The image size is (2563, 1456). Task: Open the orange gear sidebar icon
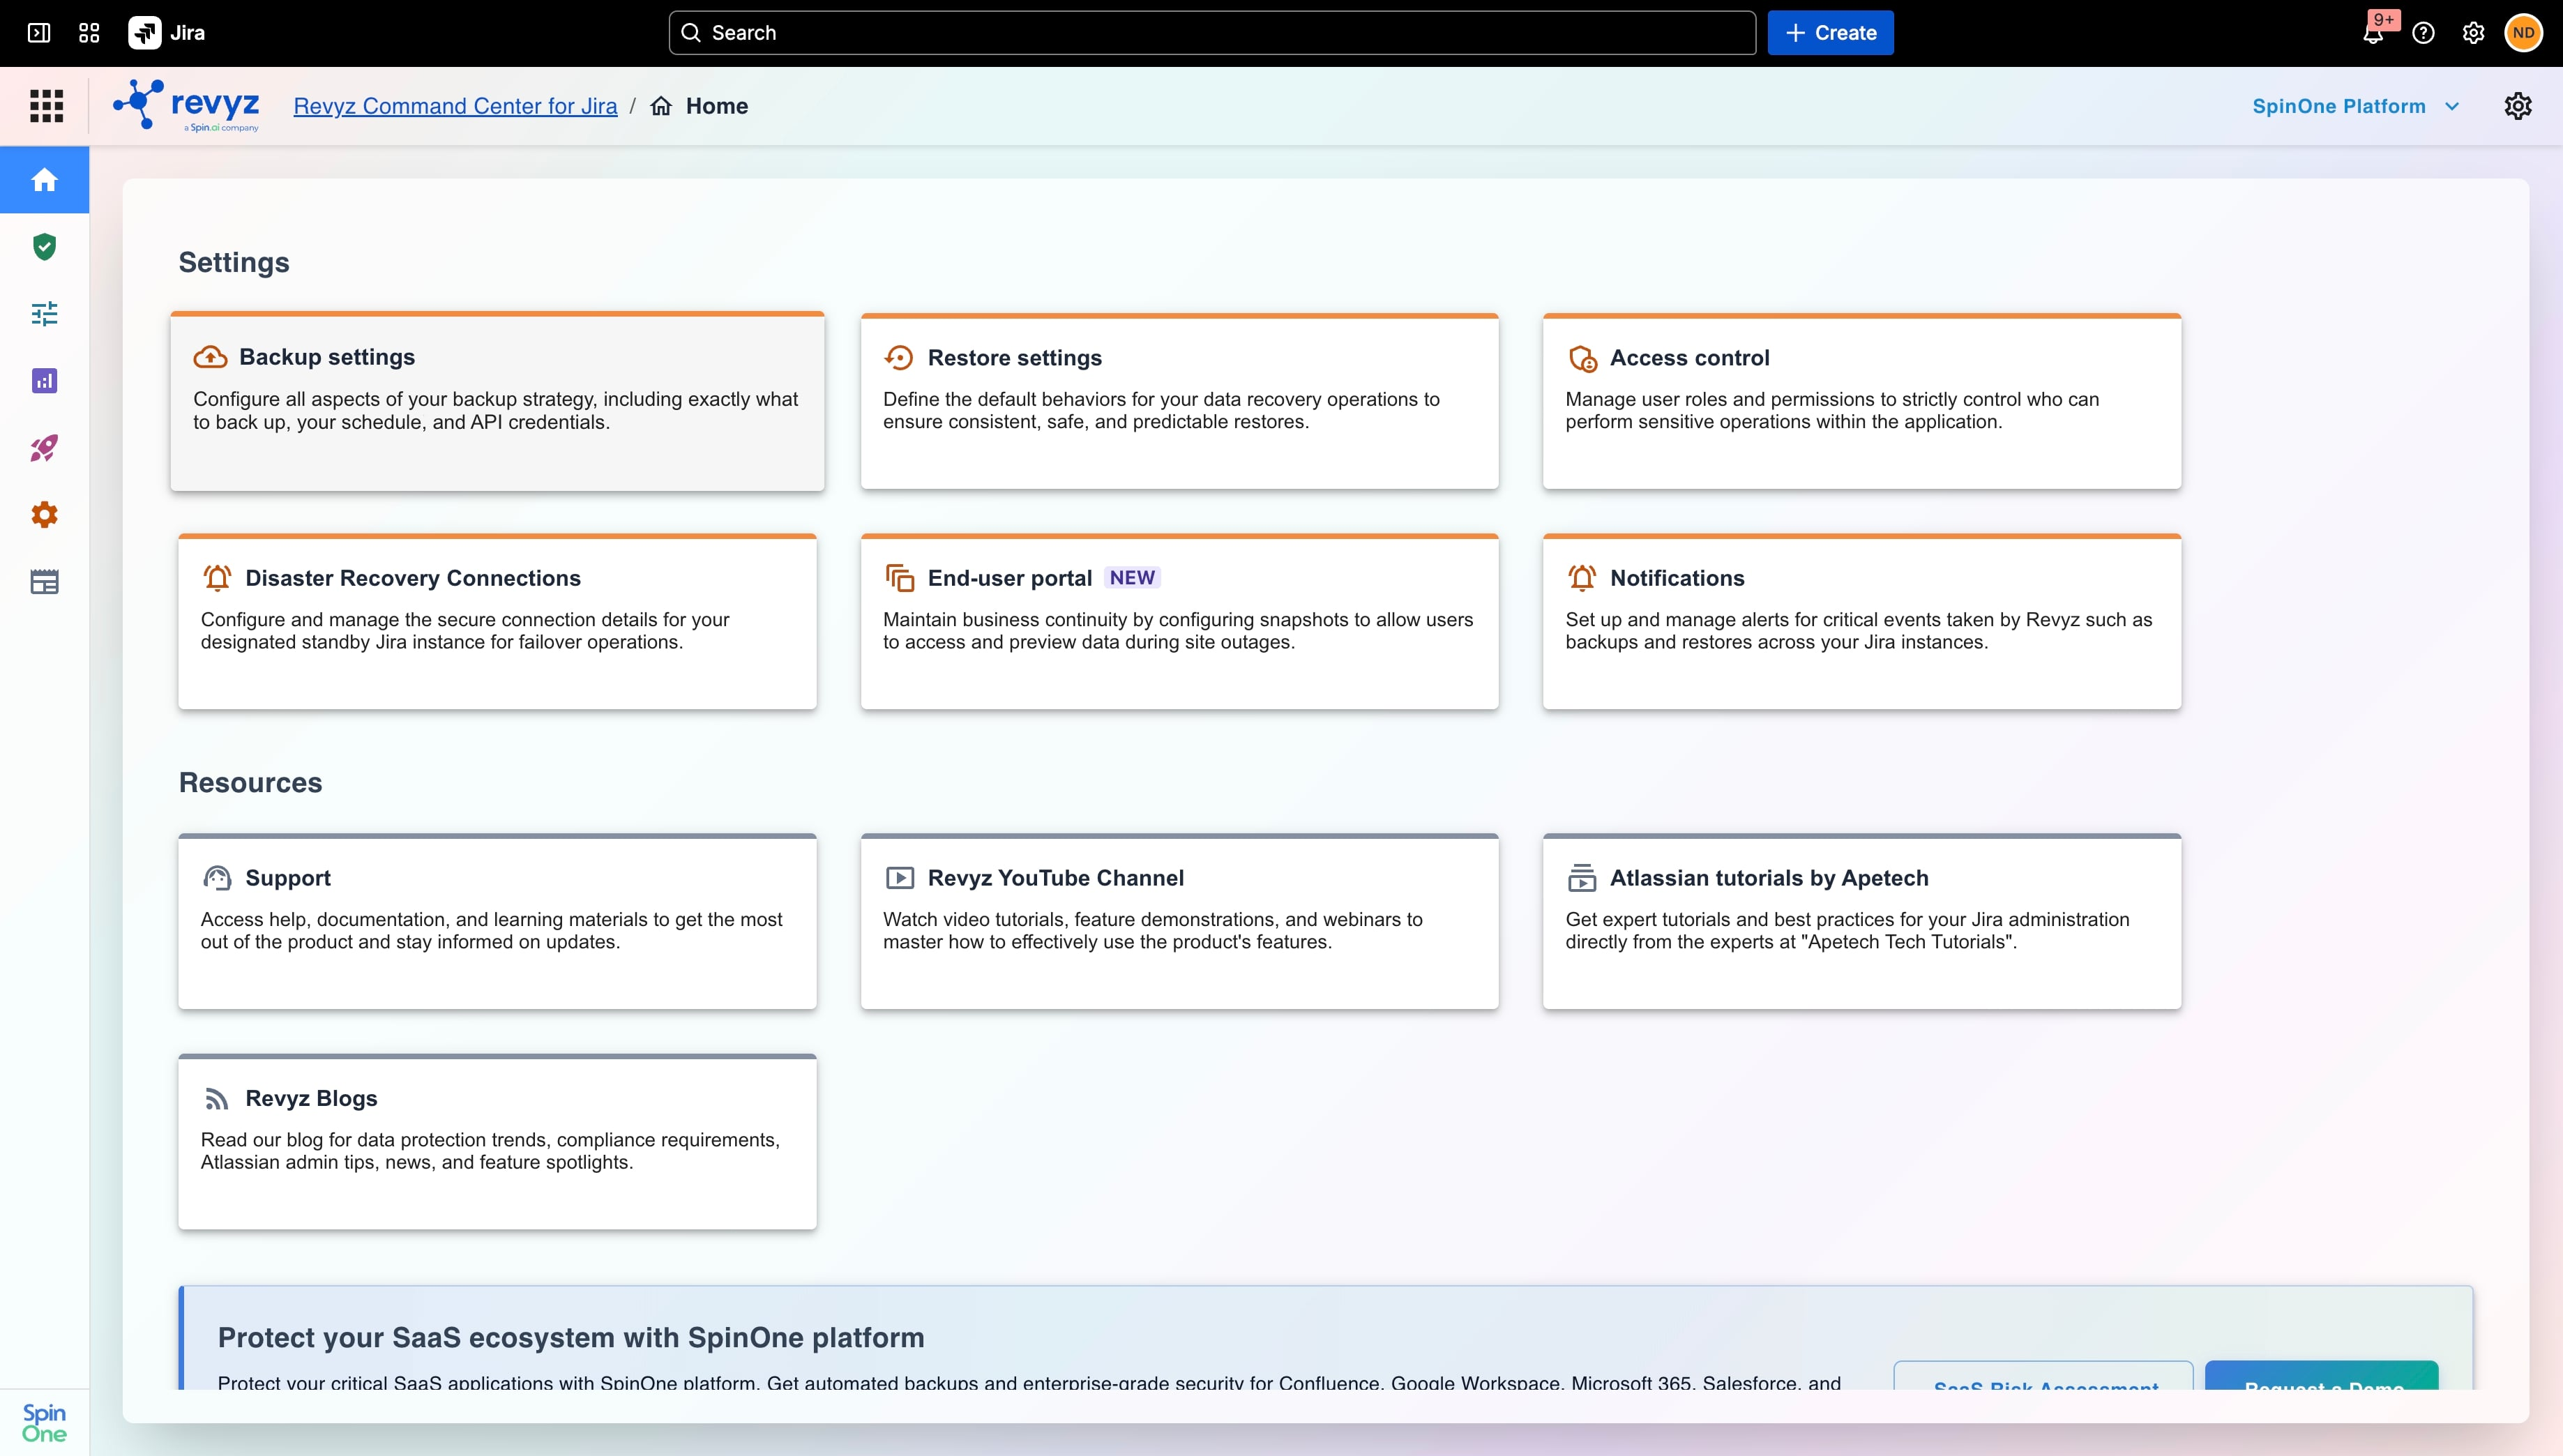point(44,515)
